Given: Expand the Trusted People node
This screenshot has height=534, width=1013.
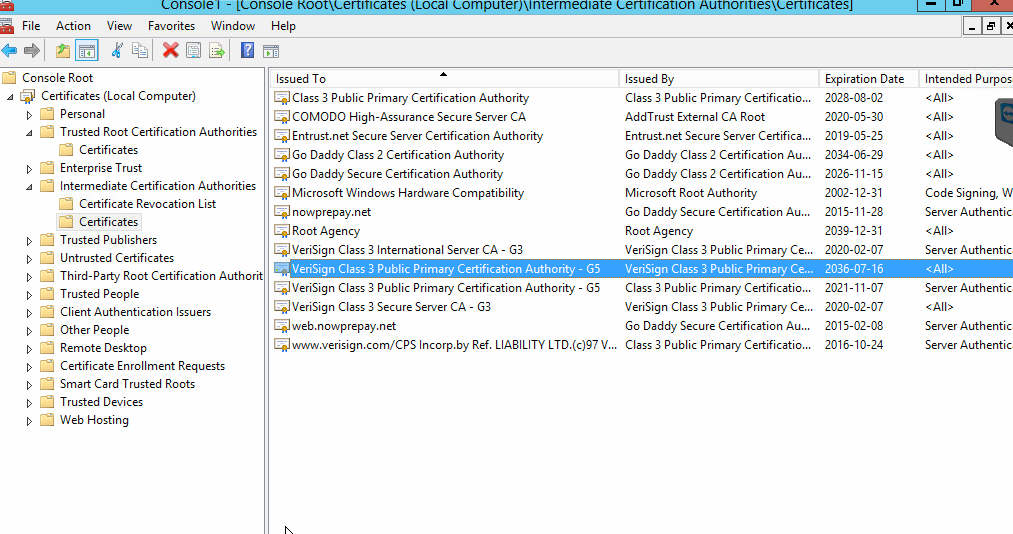Looking at the screenshot, I should 29,295.
